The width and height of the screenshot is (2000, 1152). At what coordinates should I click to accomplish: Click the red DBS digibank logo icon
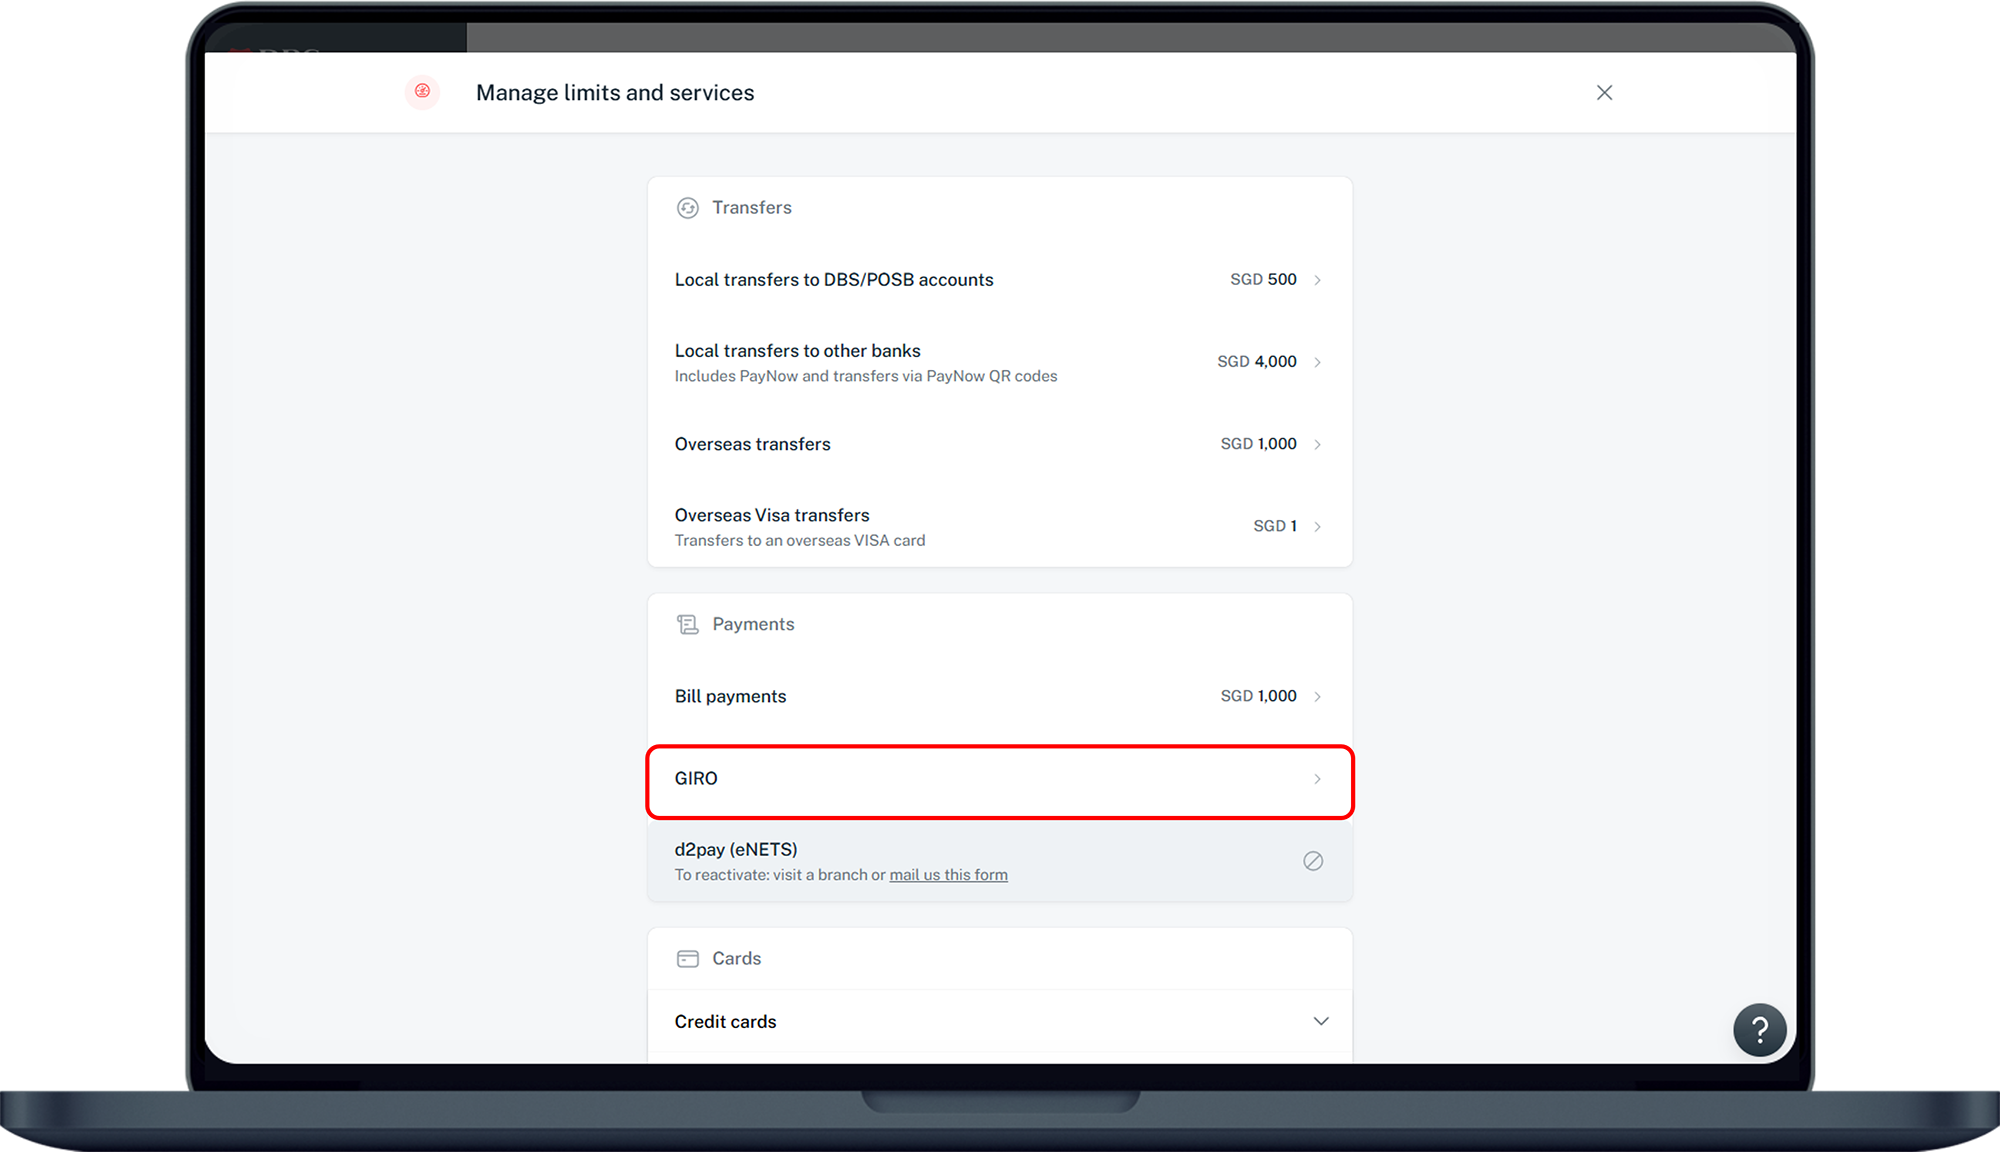coord(422,92)
